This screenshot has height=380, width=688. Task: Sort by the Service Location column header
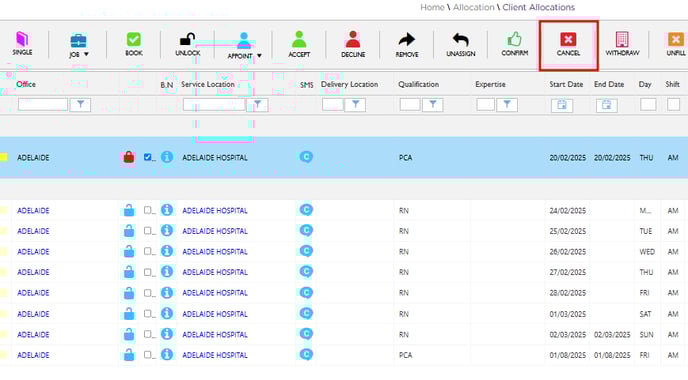coord(208,84)
